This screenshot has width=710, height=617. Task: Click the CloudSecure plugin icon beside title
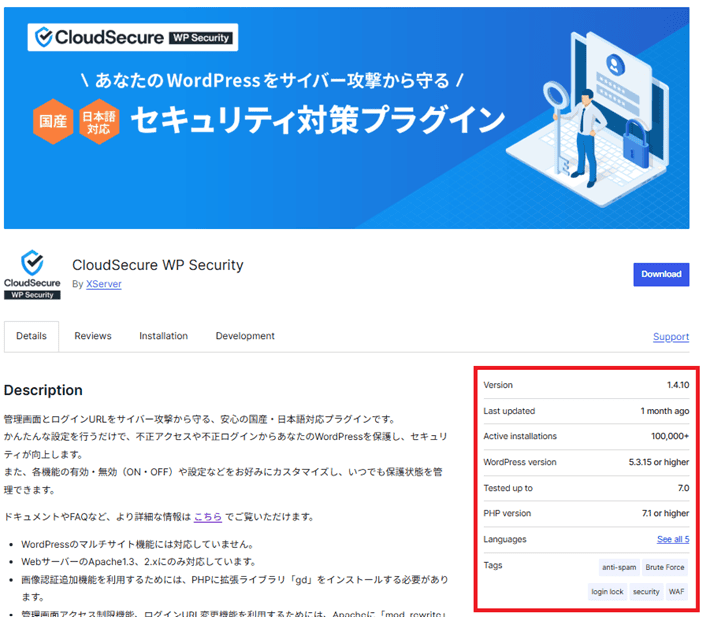click(x=32, y=274)
